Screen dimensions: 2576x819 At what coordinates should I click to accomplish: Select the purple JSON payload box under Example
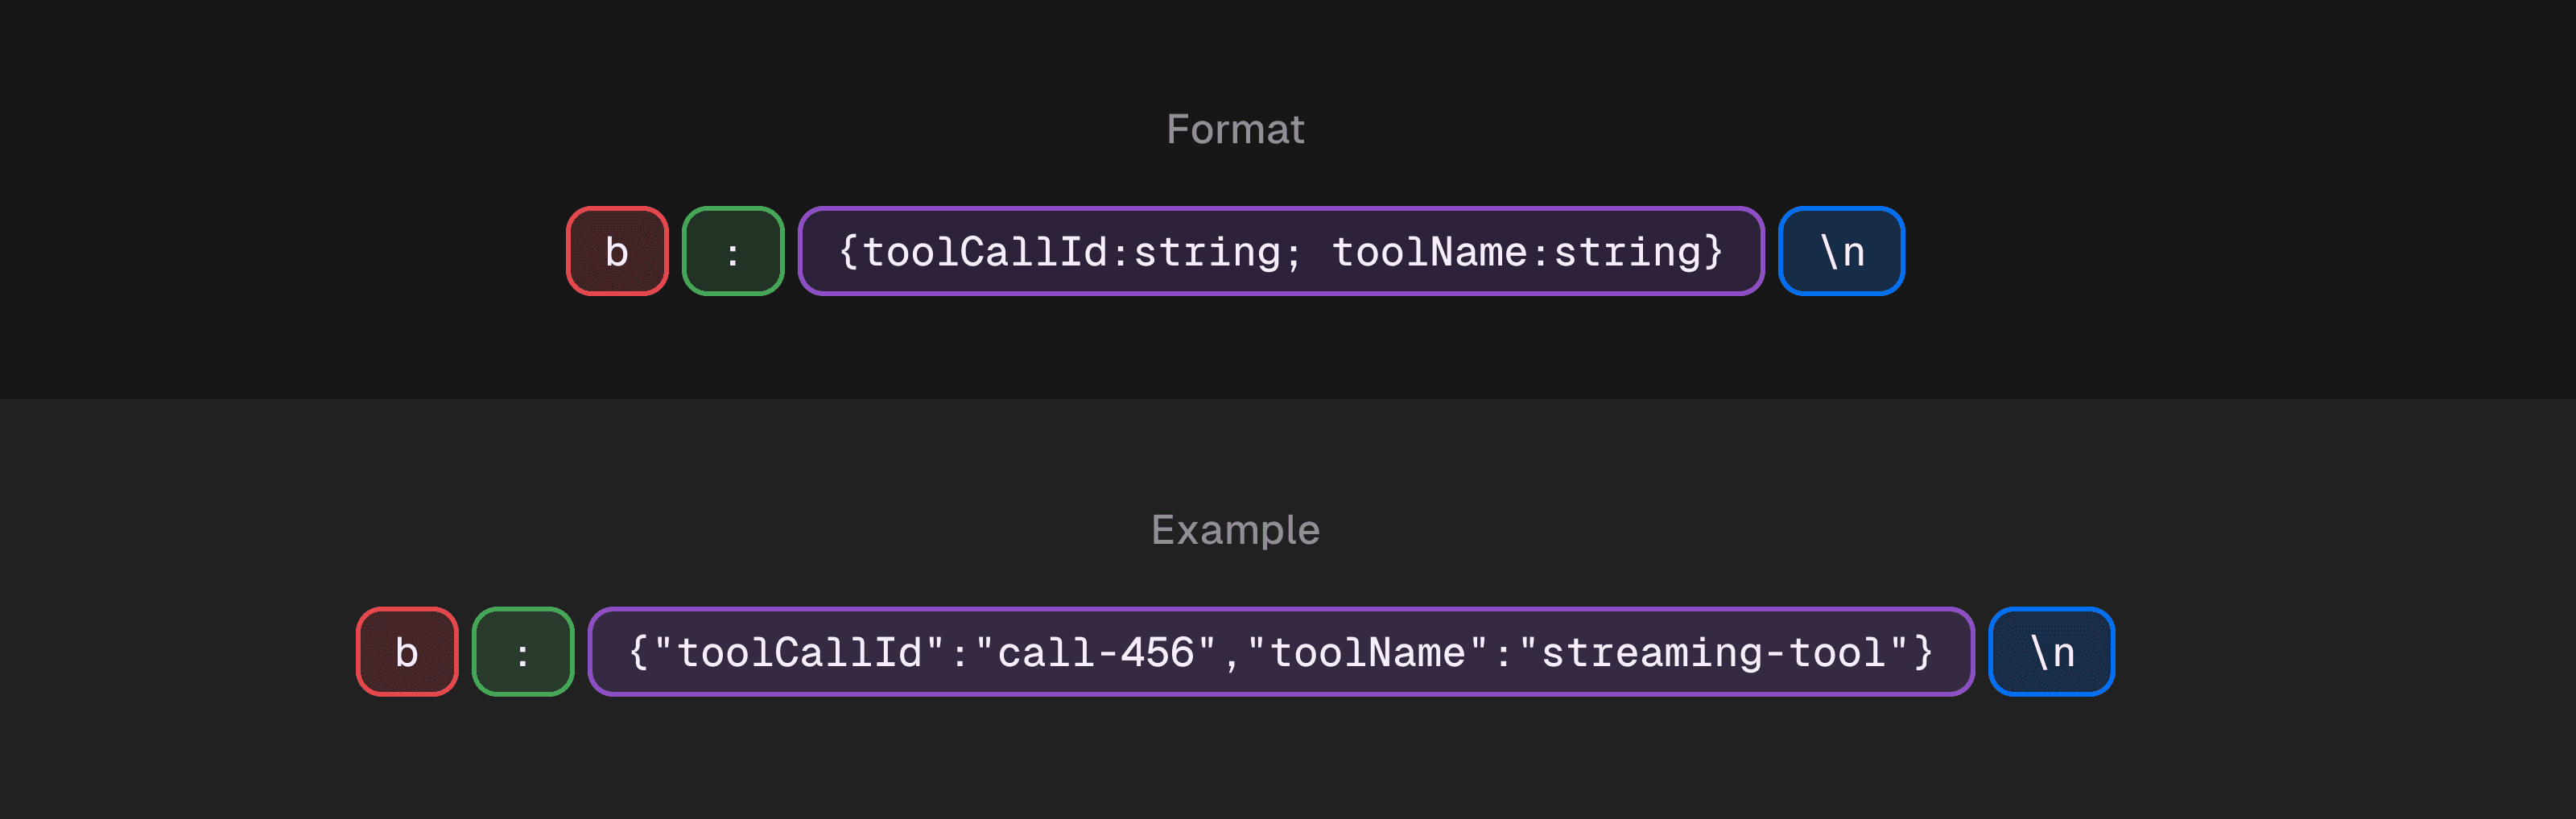tap(1281, 652)
